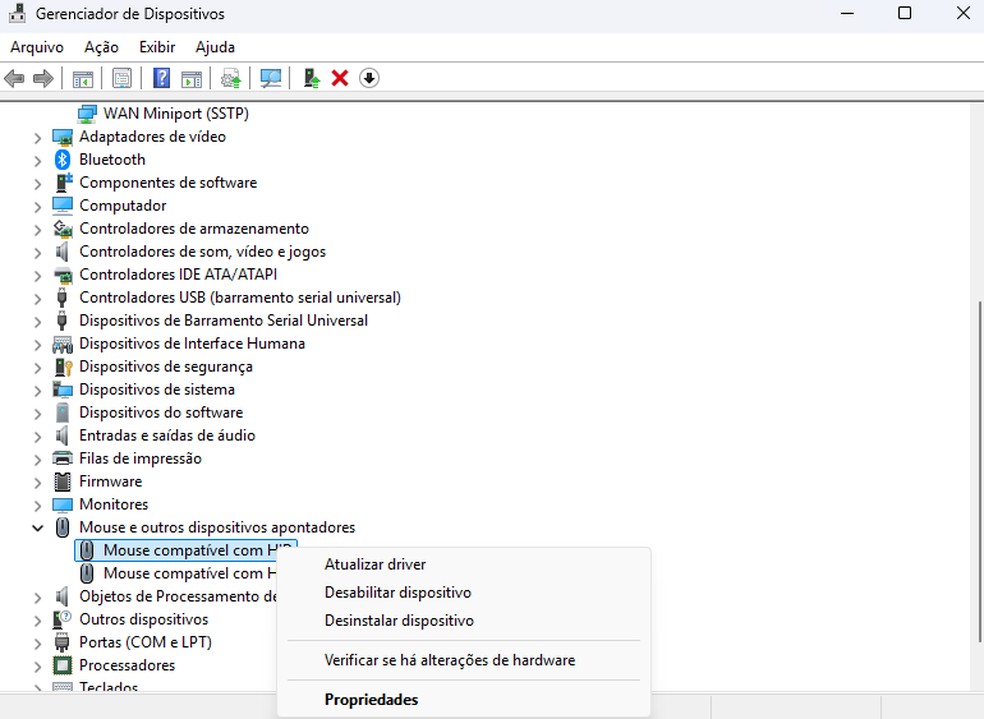984x719 pixels.
Task: Select the Dispositivos de segurança label
Action: [166, 366]
